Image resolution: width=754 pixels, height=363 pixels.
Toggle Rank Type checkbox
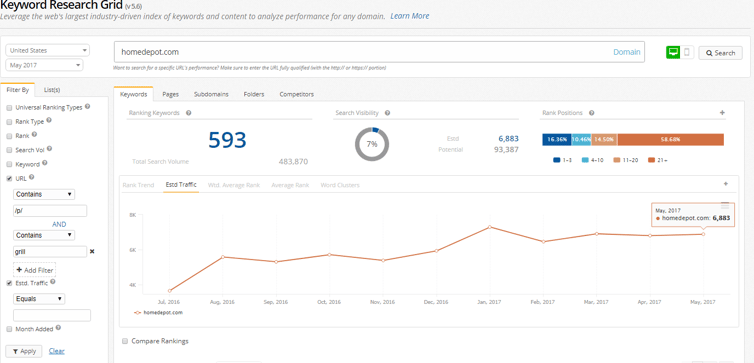[9, 122]
